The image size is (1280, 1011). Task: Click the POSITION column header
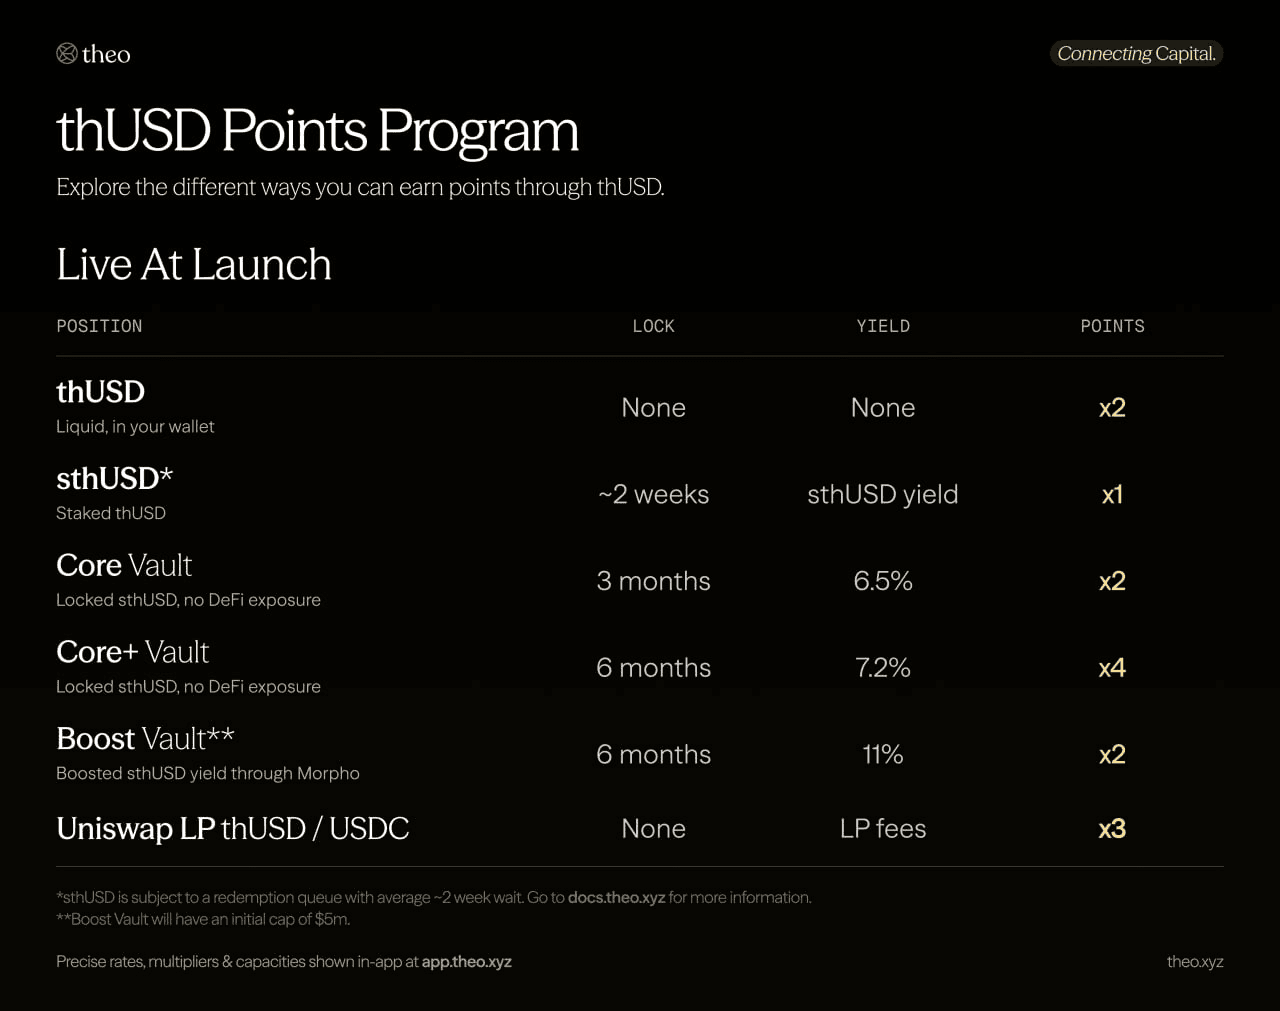pyautogui.click(x=99, y=326)
